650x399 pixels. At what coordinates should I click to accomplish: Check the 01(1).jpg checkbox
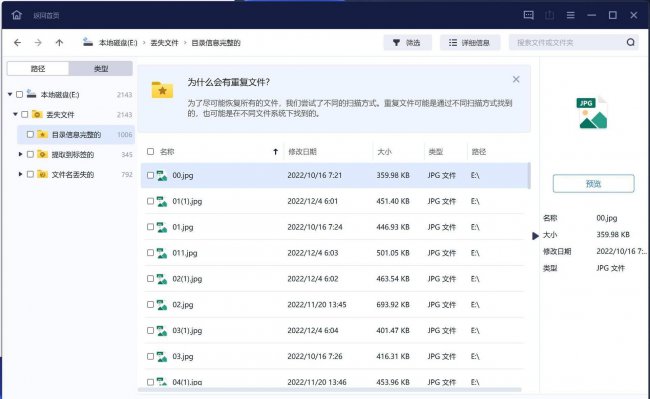click(x=150, y=201)
